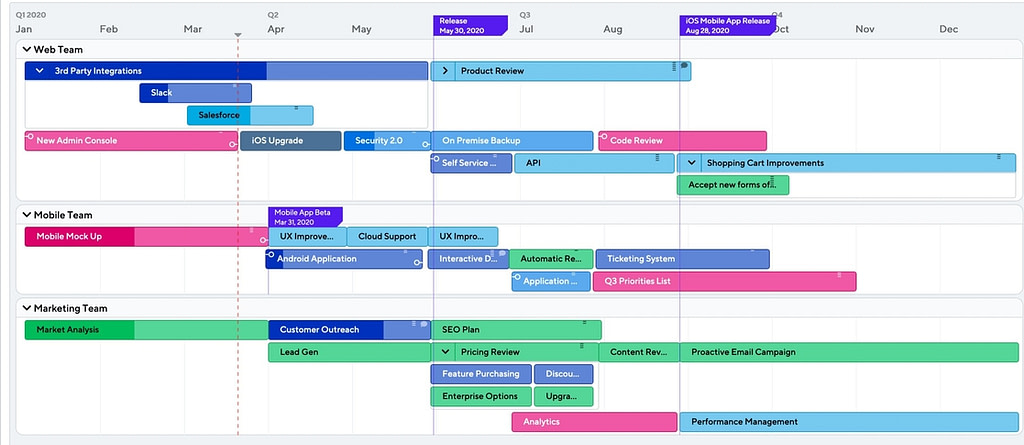Click dependency circle at end of Security 2.0
Image resolution: width=1024 pixels, height=445 pixels.
pyautogui.click(x=426, y=144)
